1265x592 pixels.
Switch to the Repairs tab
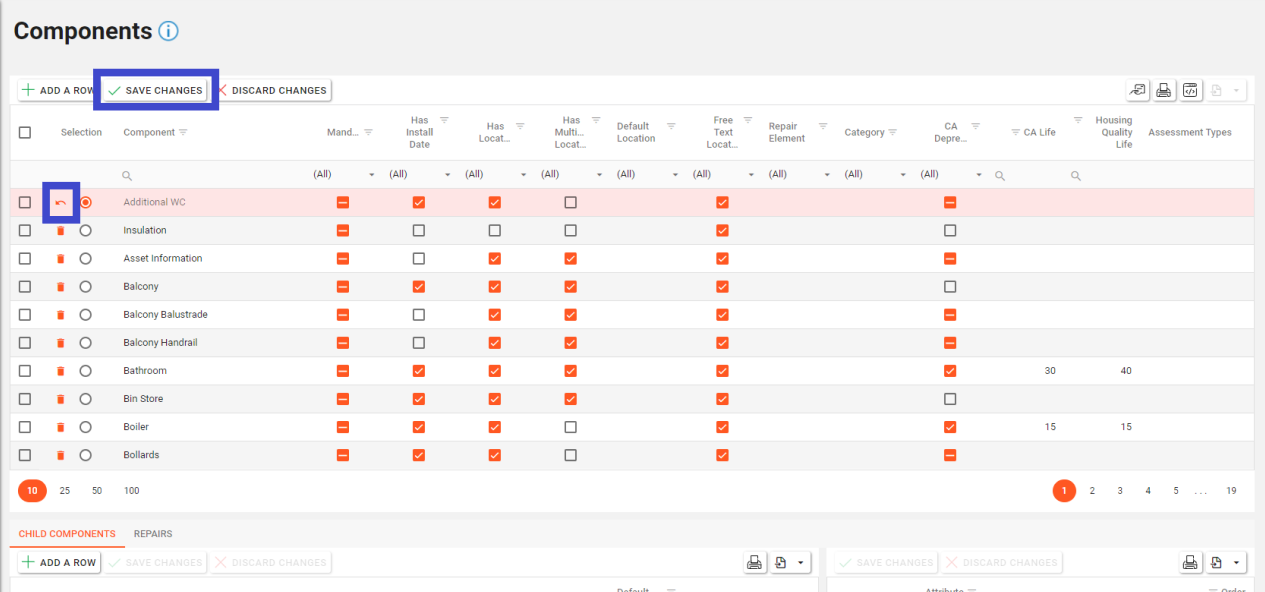(x=153, y=534)
